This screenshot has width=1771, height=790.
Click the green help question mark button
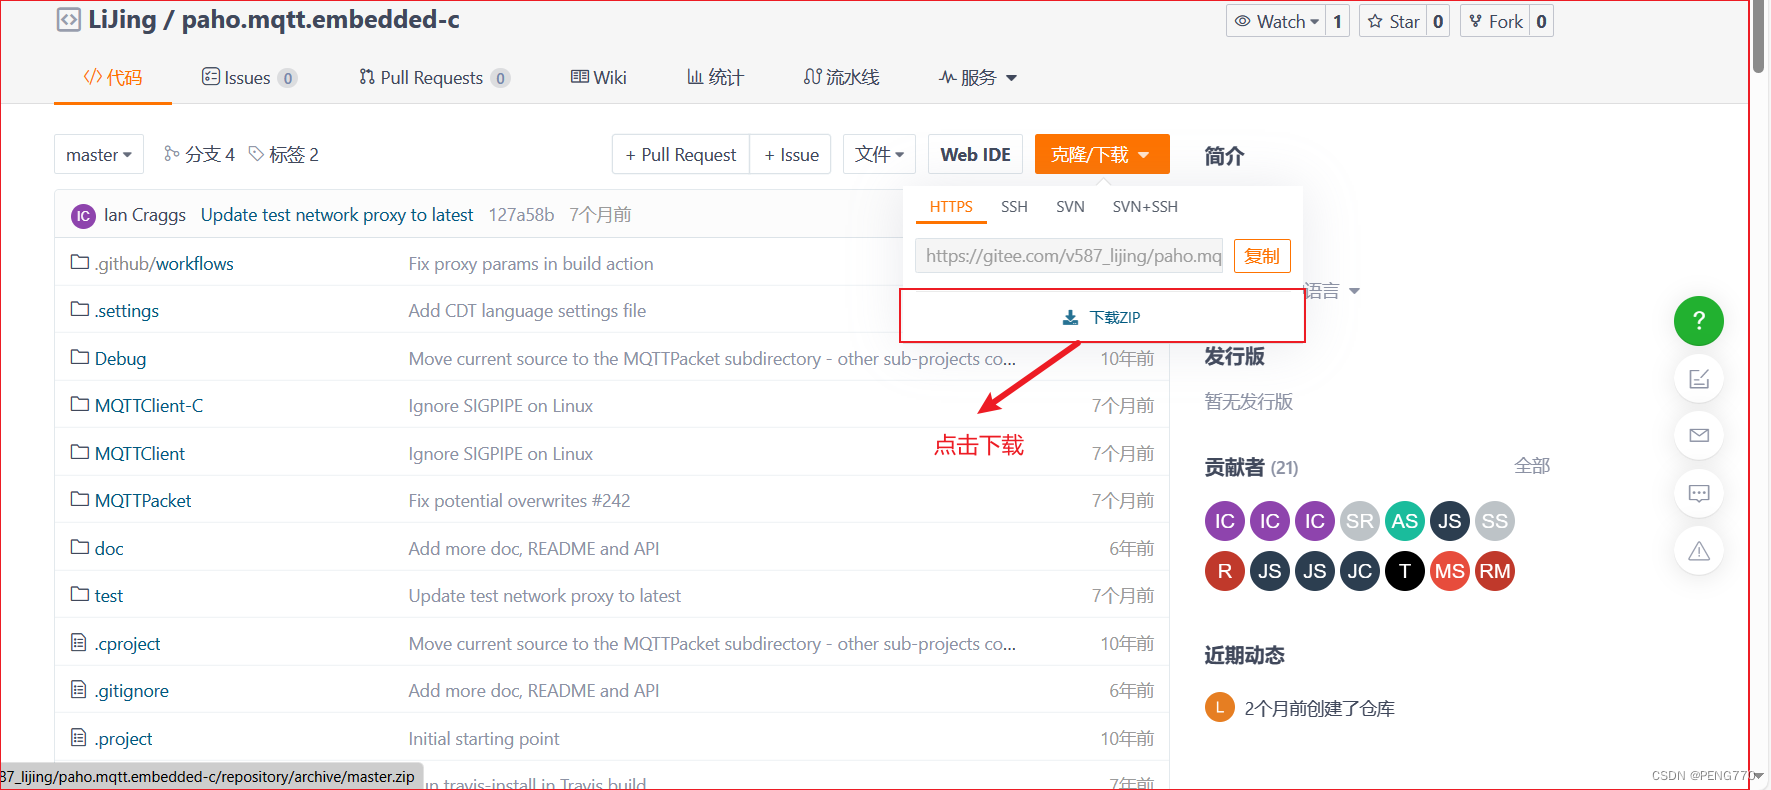(1698, 321)
